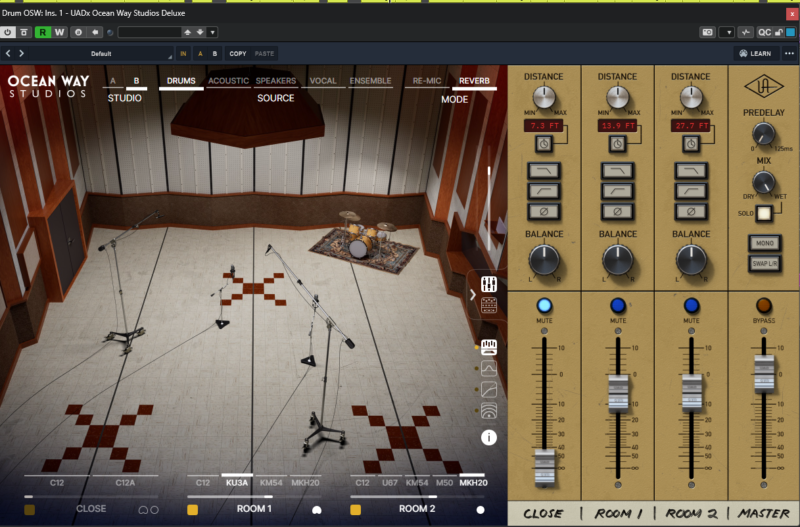
Task: Select the VOCAL source tab
Action: point(323,81)
